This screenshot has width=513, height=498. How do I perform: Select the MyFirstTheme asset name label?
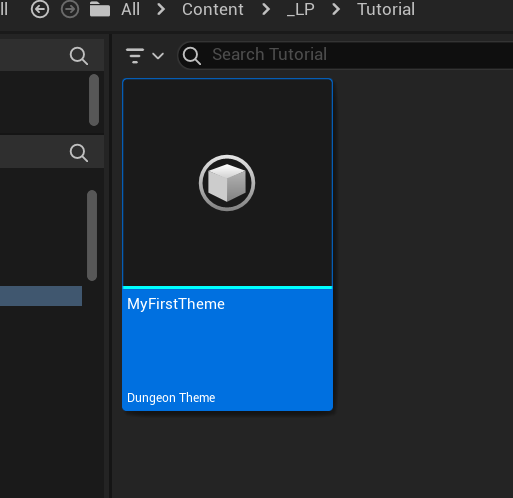click(176, 304)
